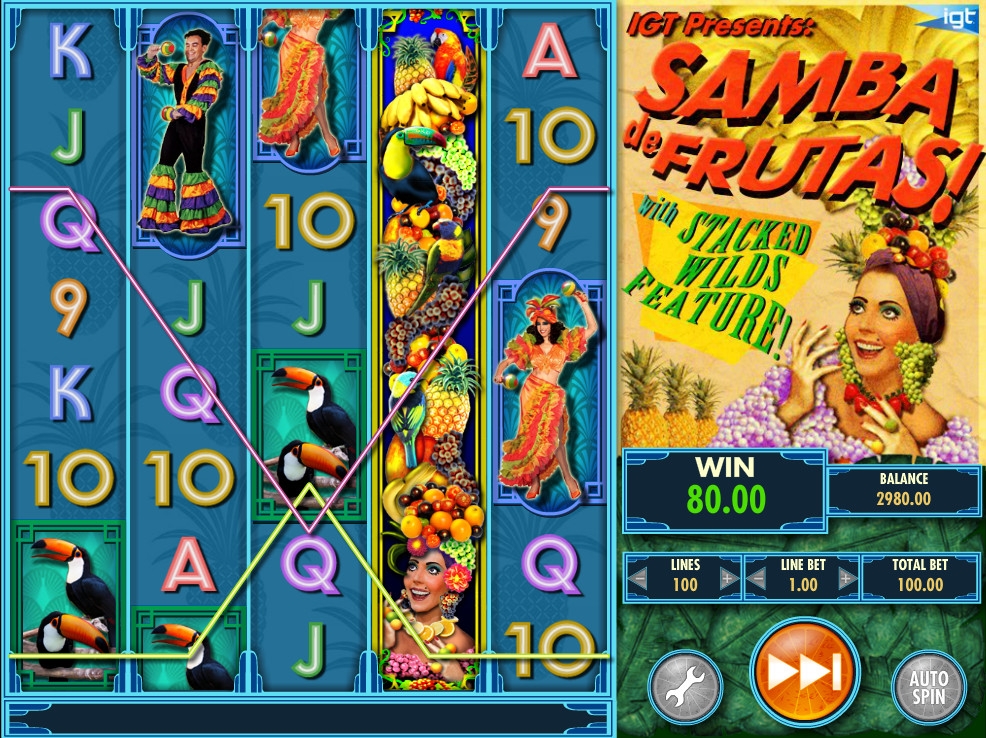Decrease the number of lines
This screenshot has width=986, height=738.
(638, 578)
